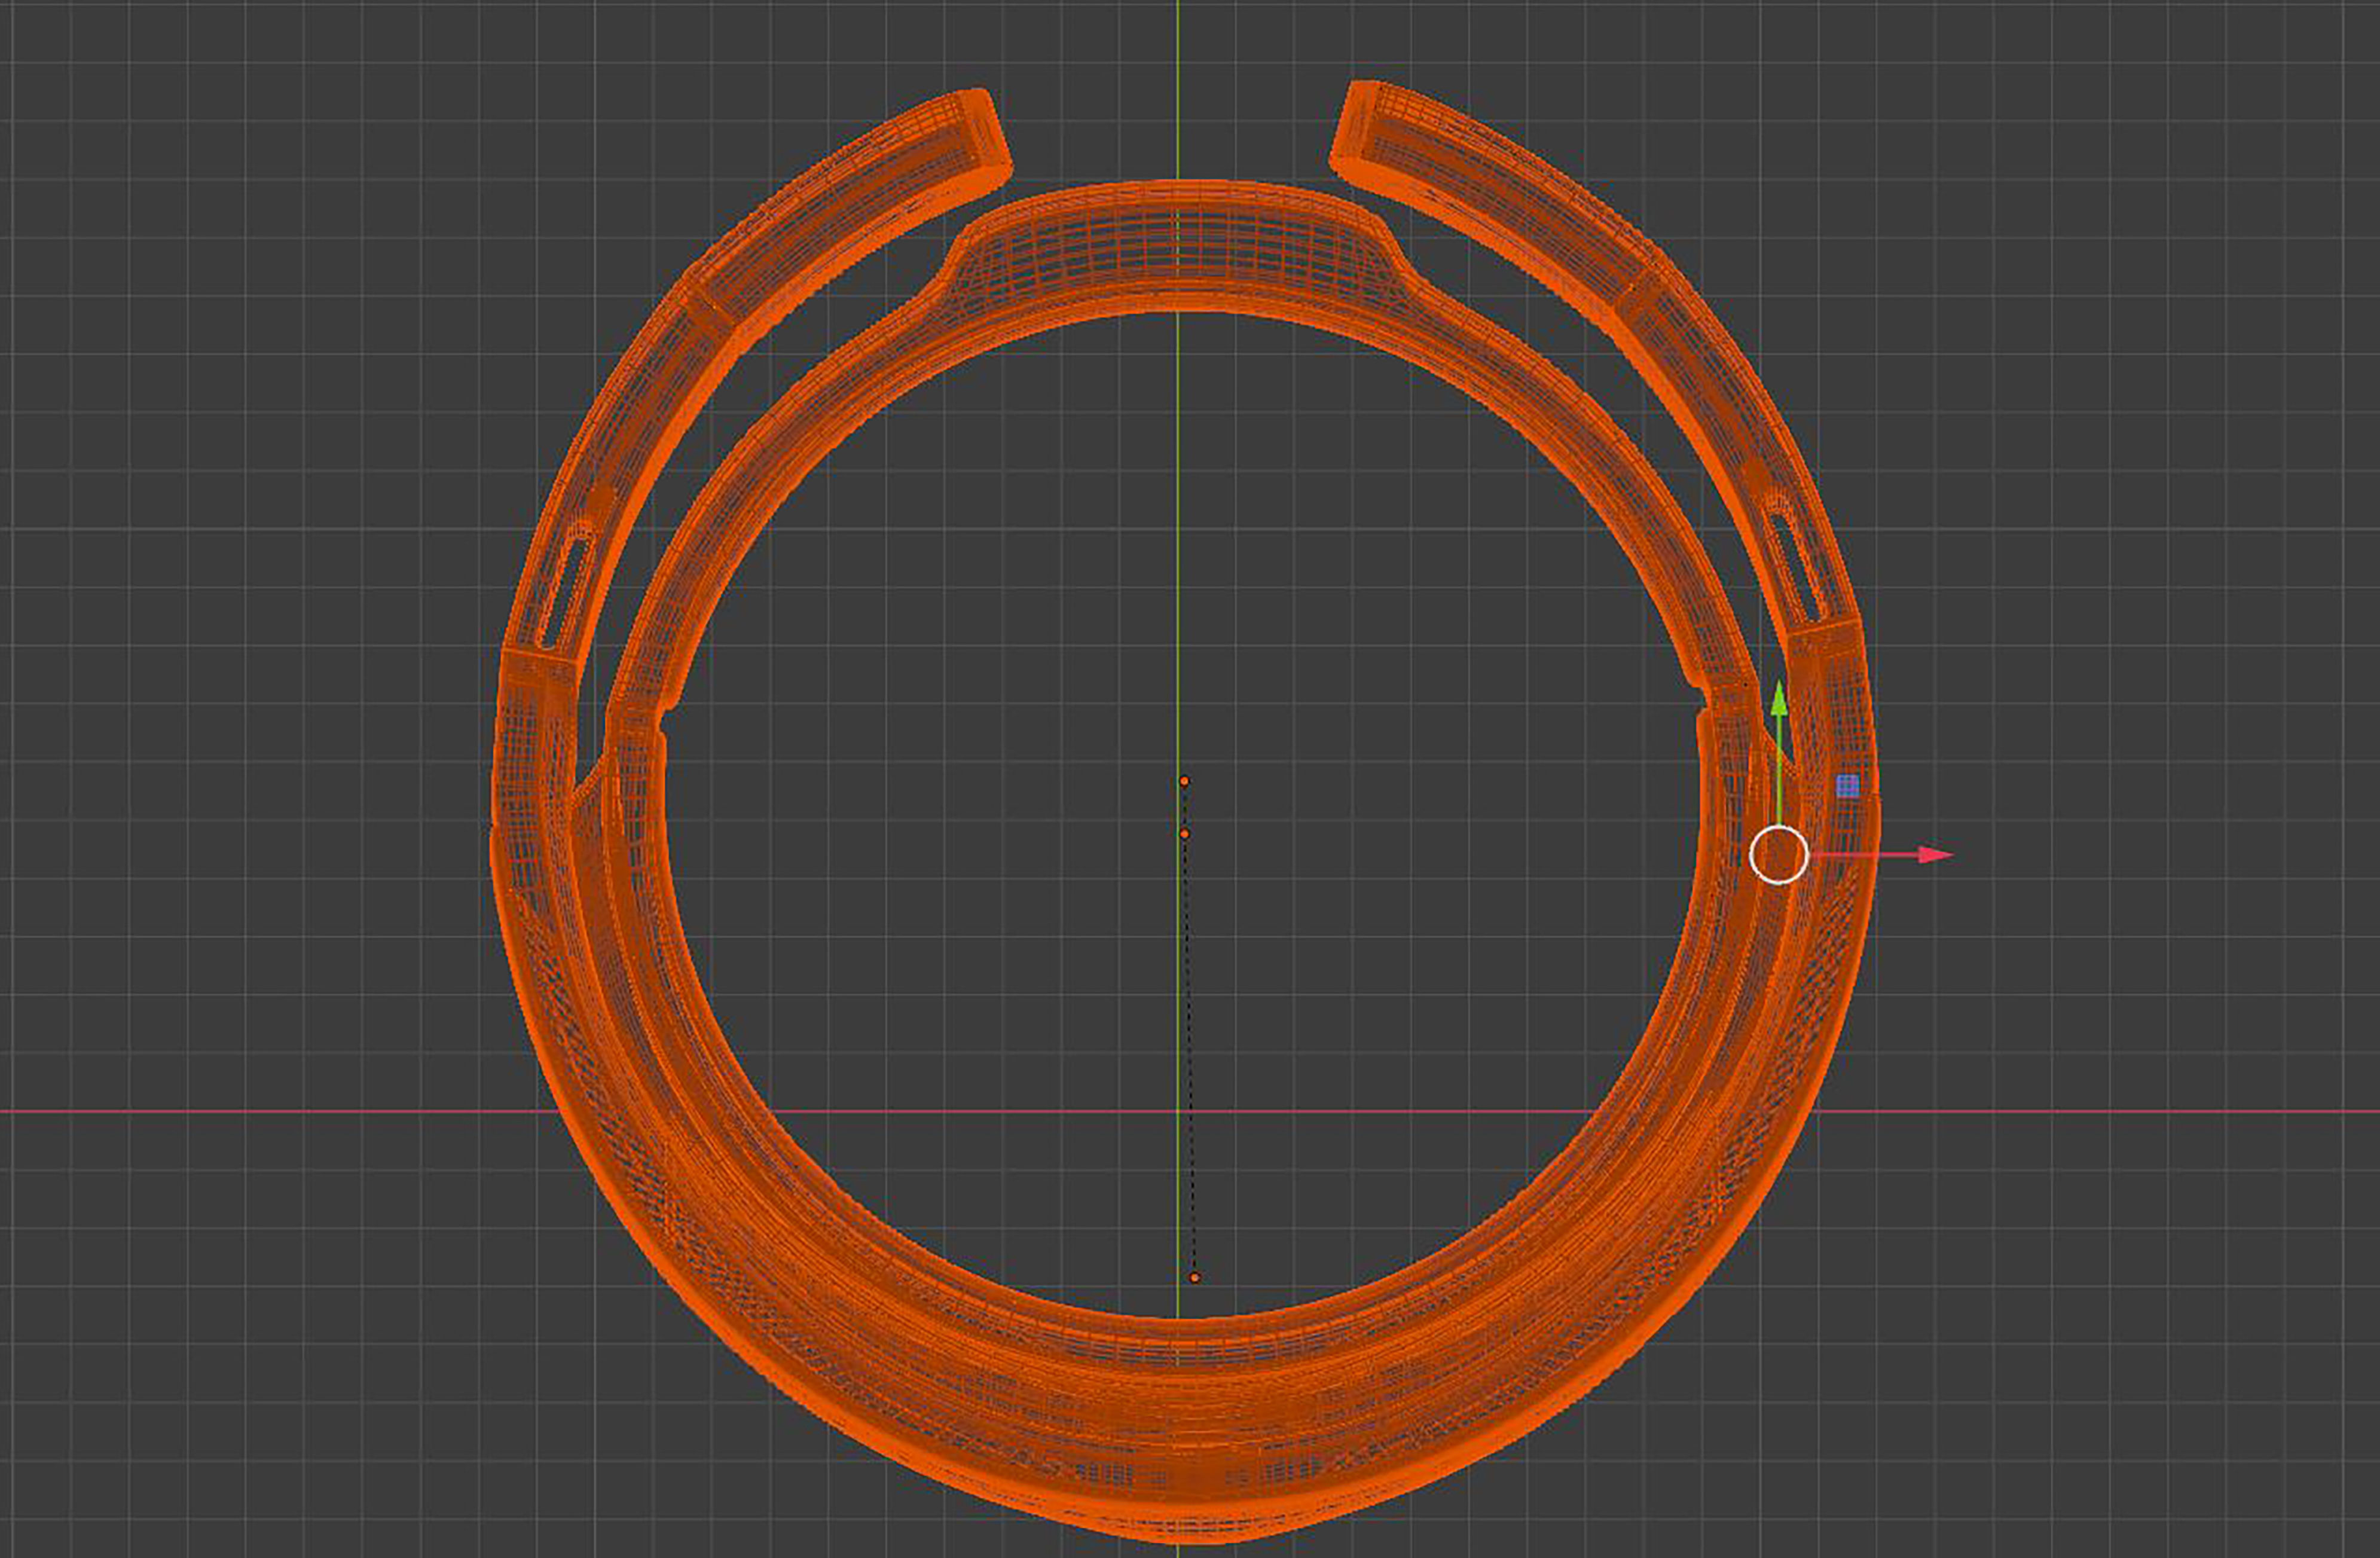Click the topmost orange origin dot

tap(1184, 781)
